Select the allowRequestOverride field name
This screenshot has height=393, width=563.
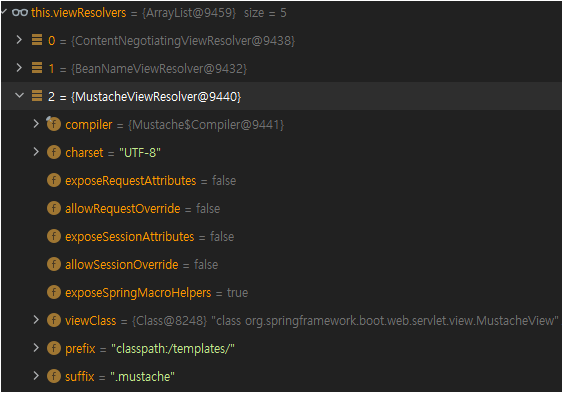(x=122, y=209)
